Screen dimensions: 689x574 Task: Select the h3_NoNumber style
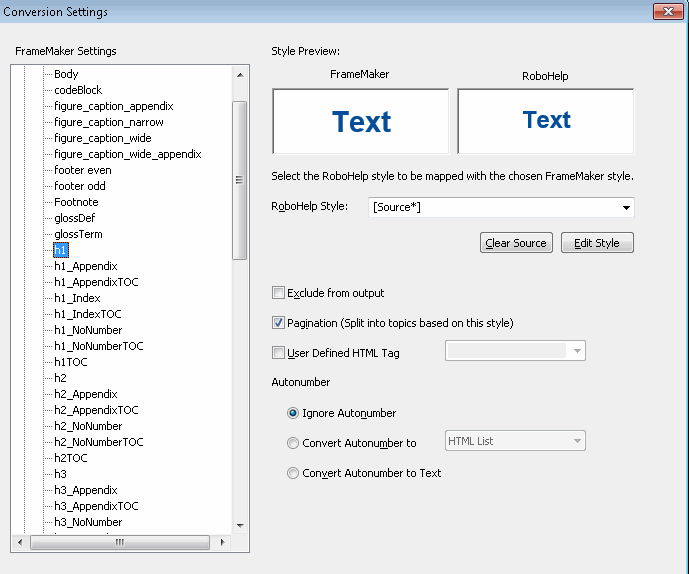tap(88, 522)
